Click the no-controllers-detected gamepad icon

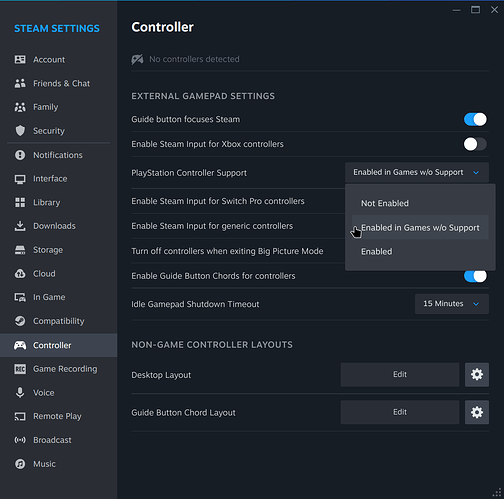[x=137, y=59]
